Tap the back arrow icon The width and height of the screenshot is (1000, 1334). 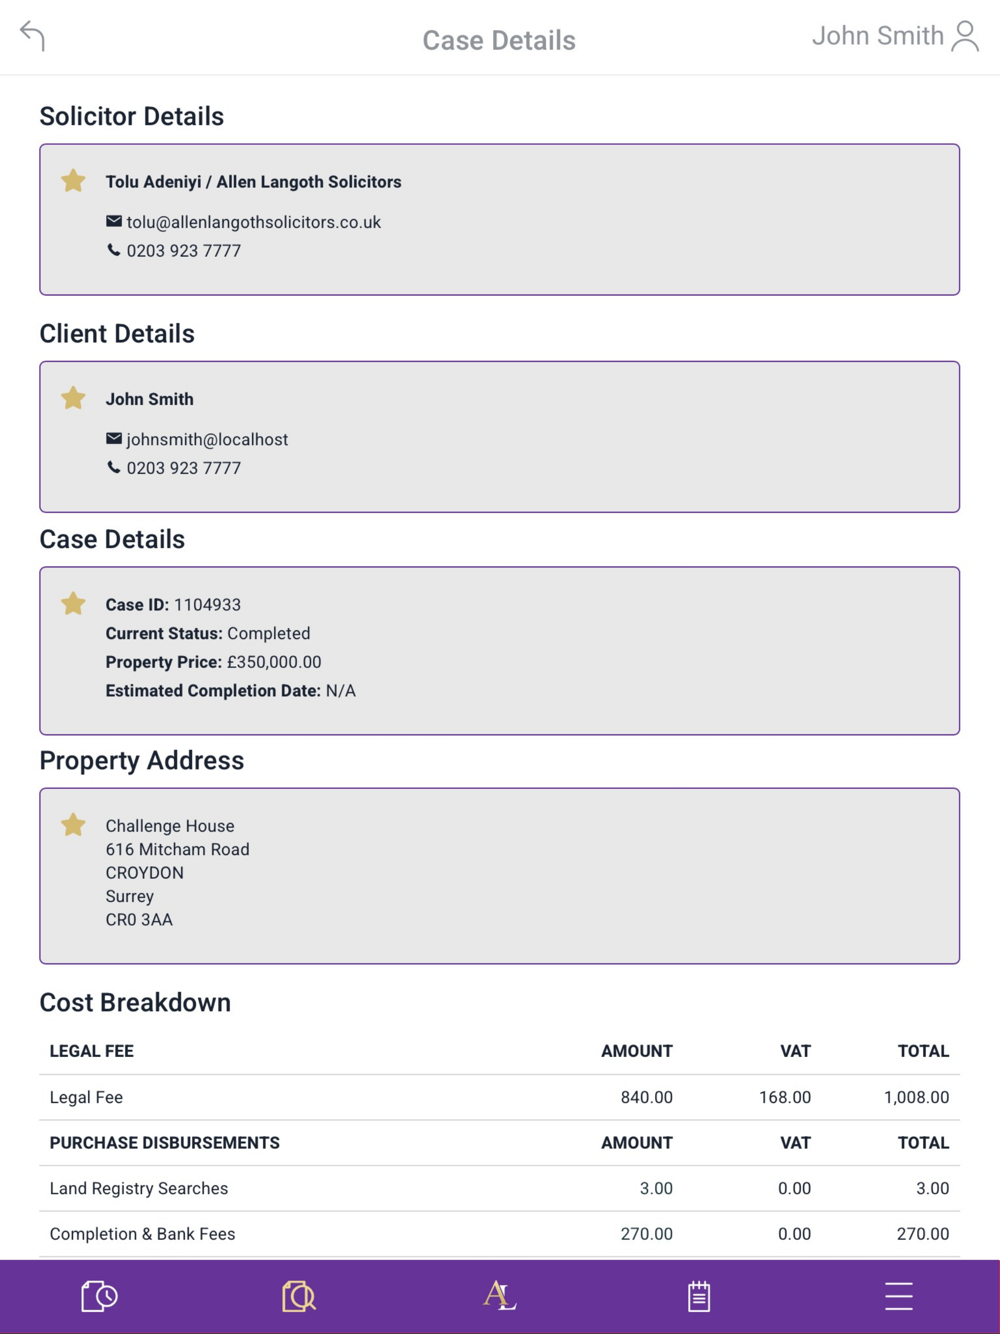coord(33,36)
